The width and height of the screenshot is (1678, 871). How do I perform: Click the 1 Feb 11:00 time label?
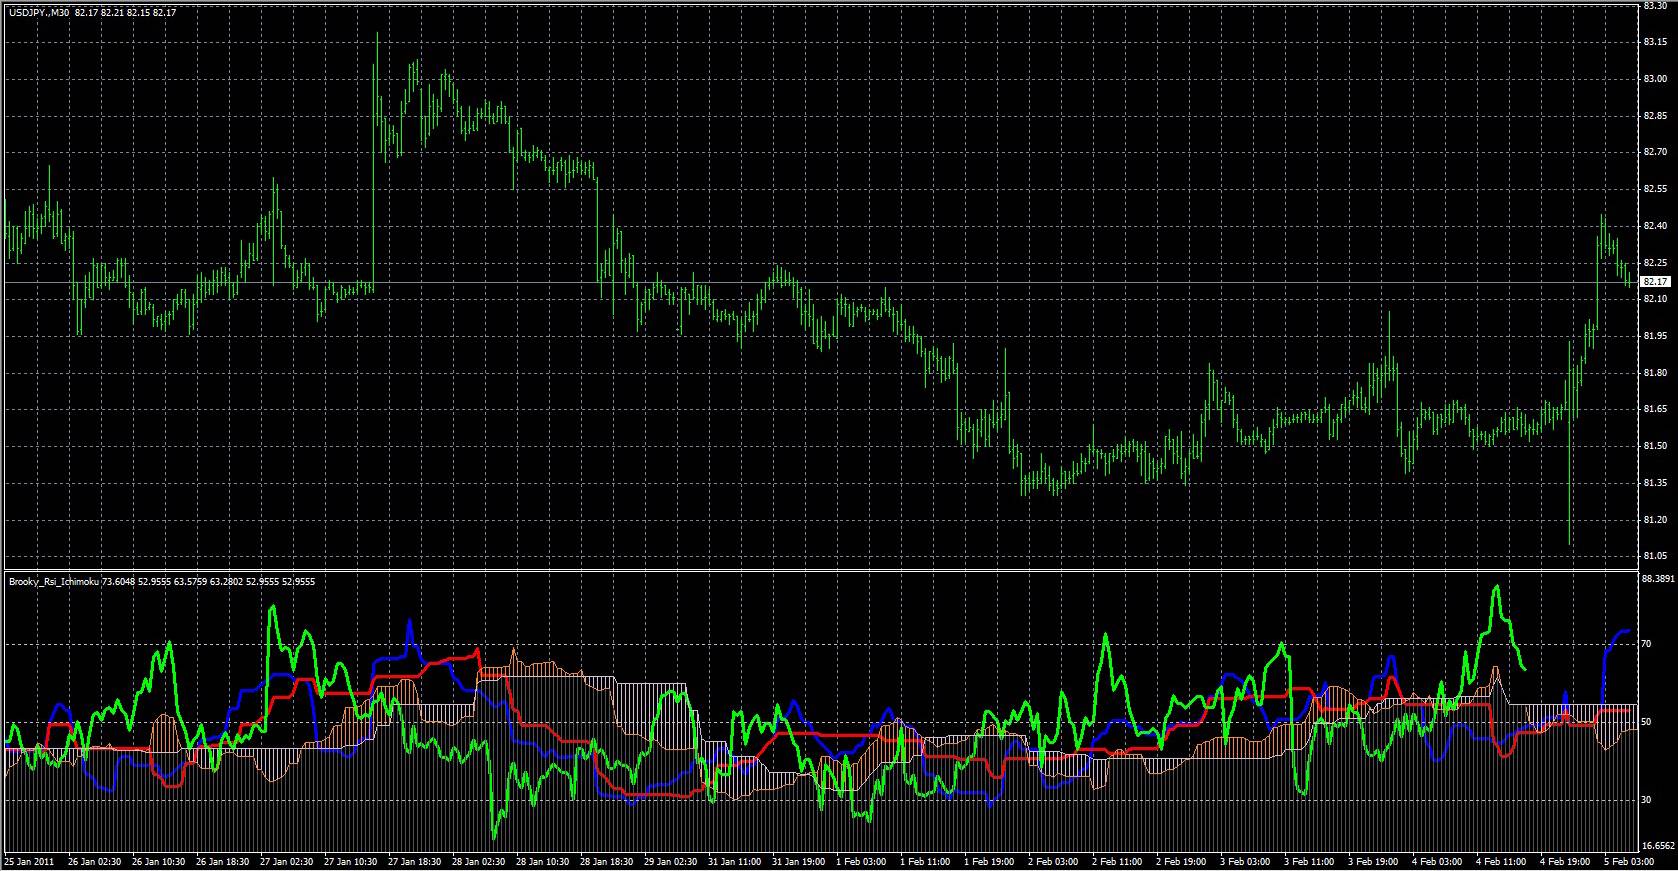(927, 861)
